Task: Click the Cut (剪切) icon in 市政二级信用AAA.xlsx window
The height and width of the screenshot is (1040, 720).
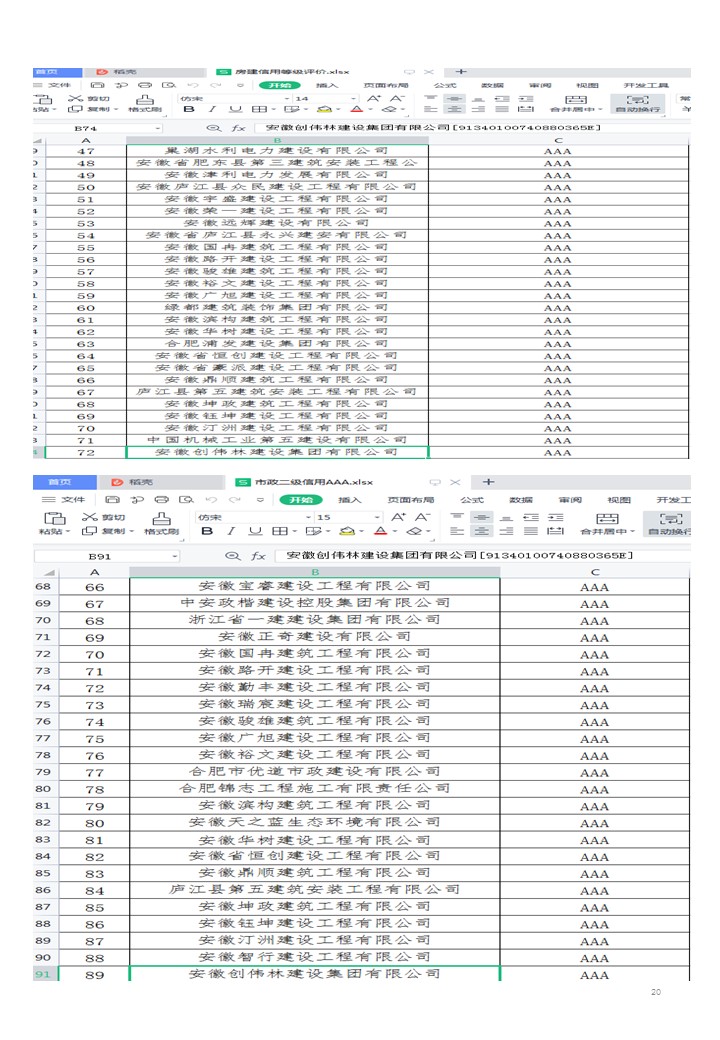Action: [90, 517]
